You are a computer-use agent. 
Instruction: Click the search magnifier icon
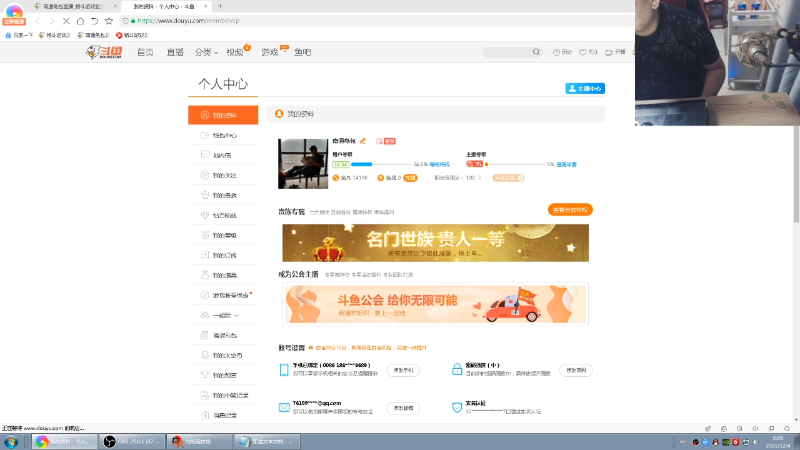[x=536, y=52]
